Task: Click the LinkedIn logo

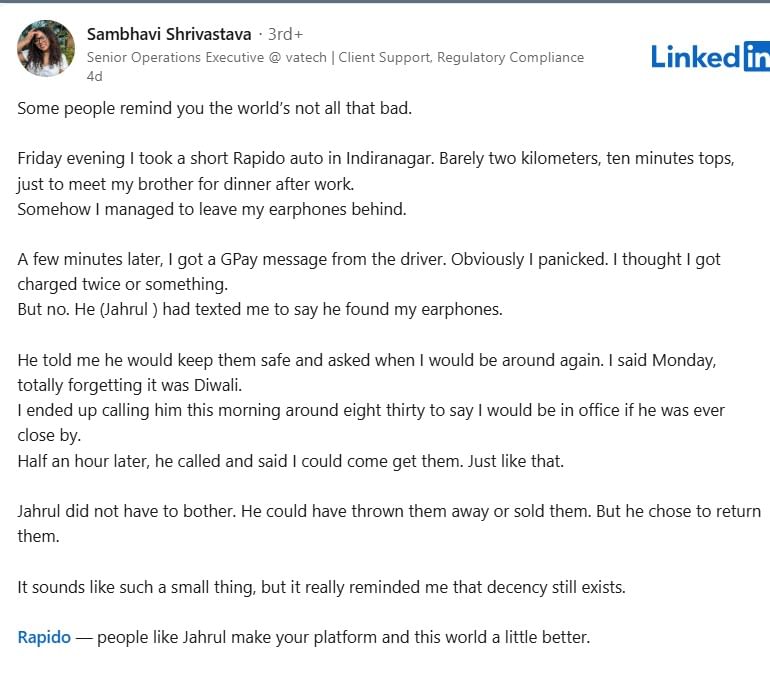Action: tap(709, 56)
